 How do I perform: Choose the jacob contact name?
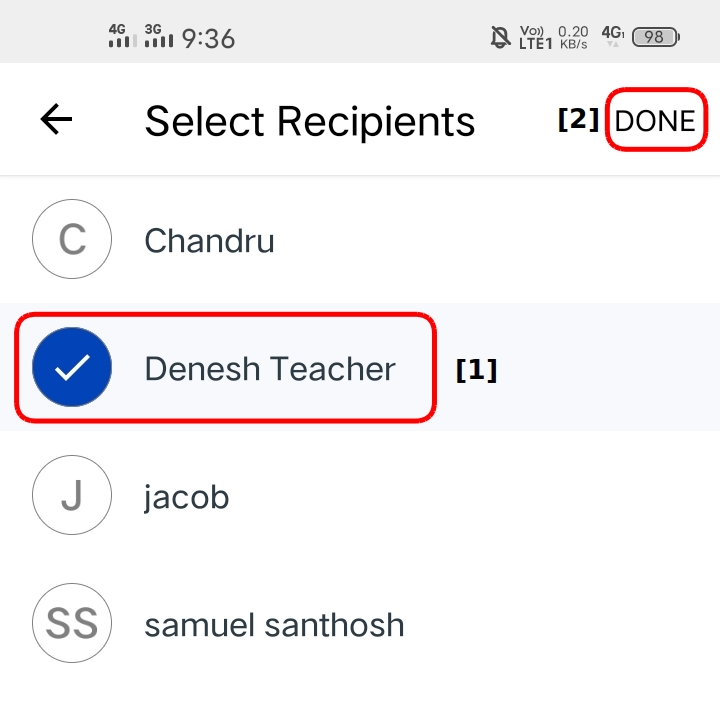click(187, 497)
